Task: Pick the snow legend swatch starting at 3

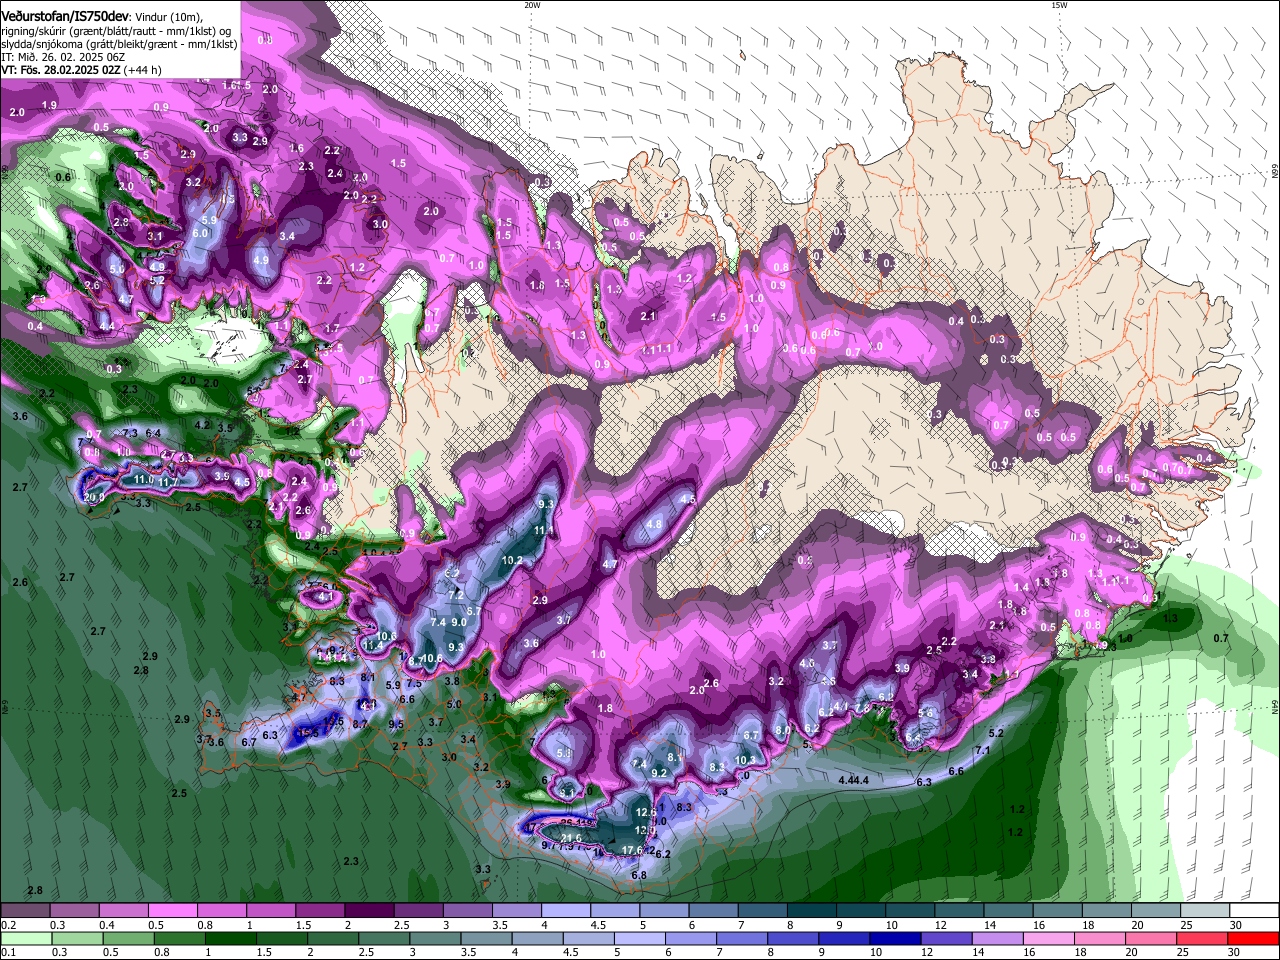Action: click(x=468, y=910)
